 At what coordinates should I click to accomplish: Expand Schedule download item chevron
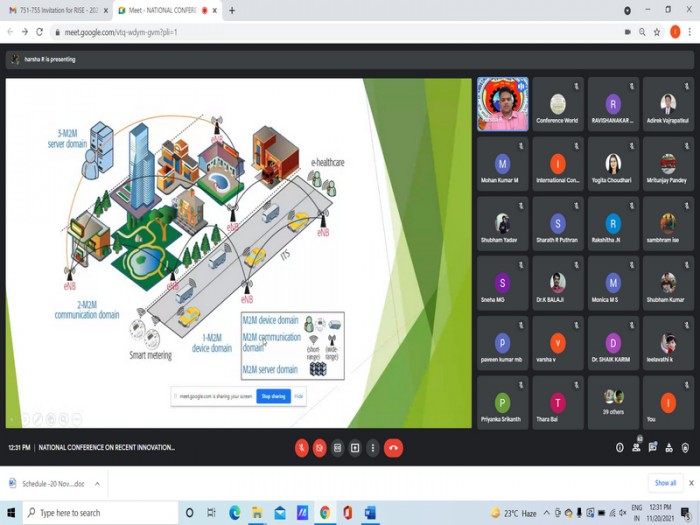coord(97,484)
